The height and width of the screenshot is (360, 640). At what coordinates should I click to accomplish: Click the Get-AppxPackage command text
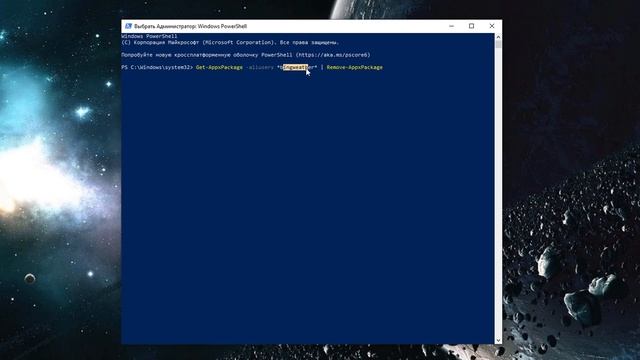tap(219, 67)
